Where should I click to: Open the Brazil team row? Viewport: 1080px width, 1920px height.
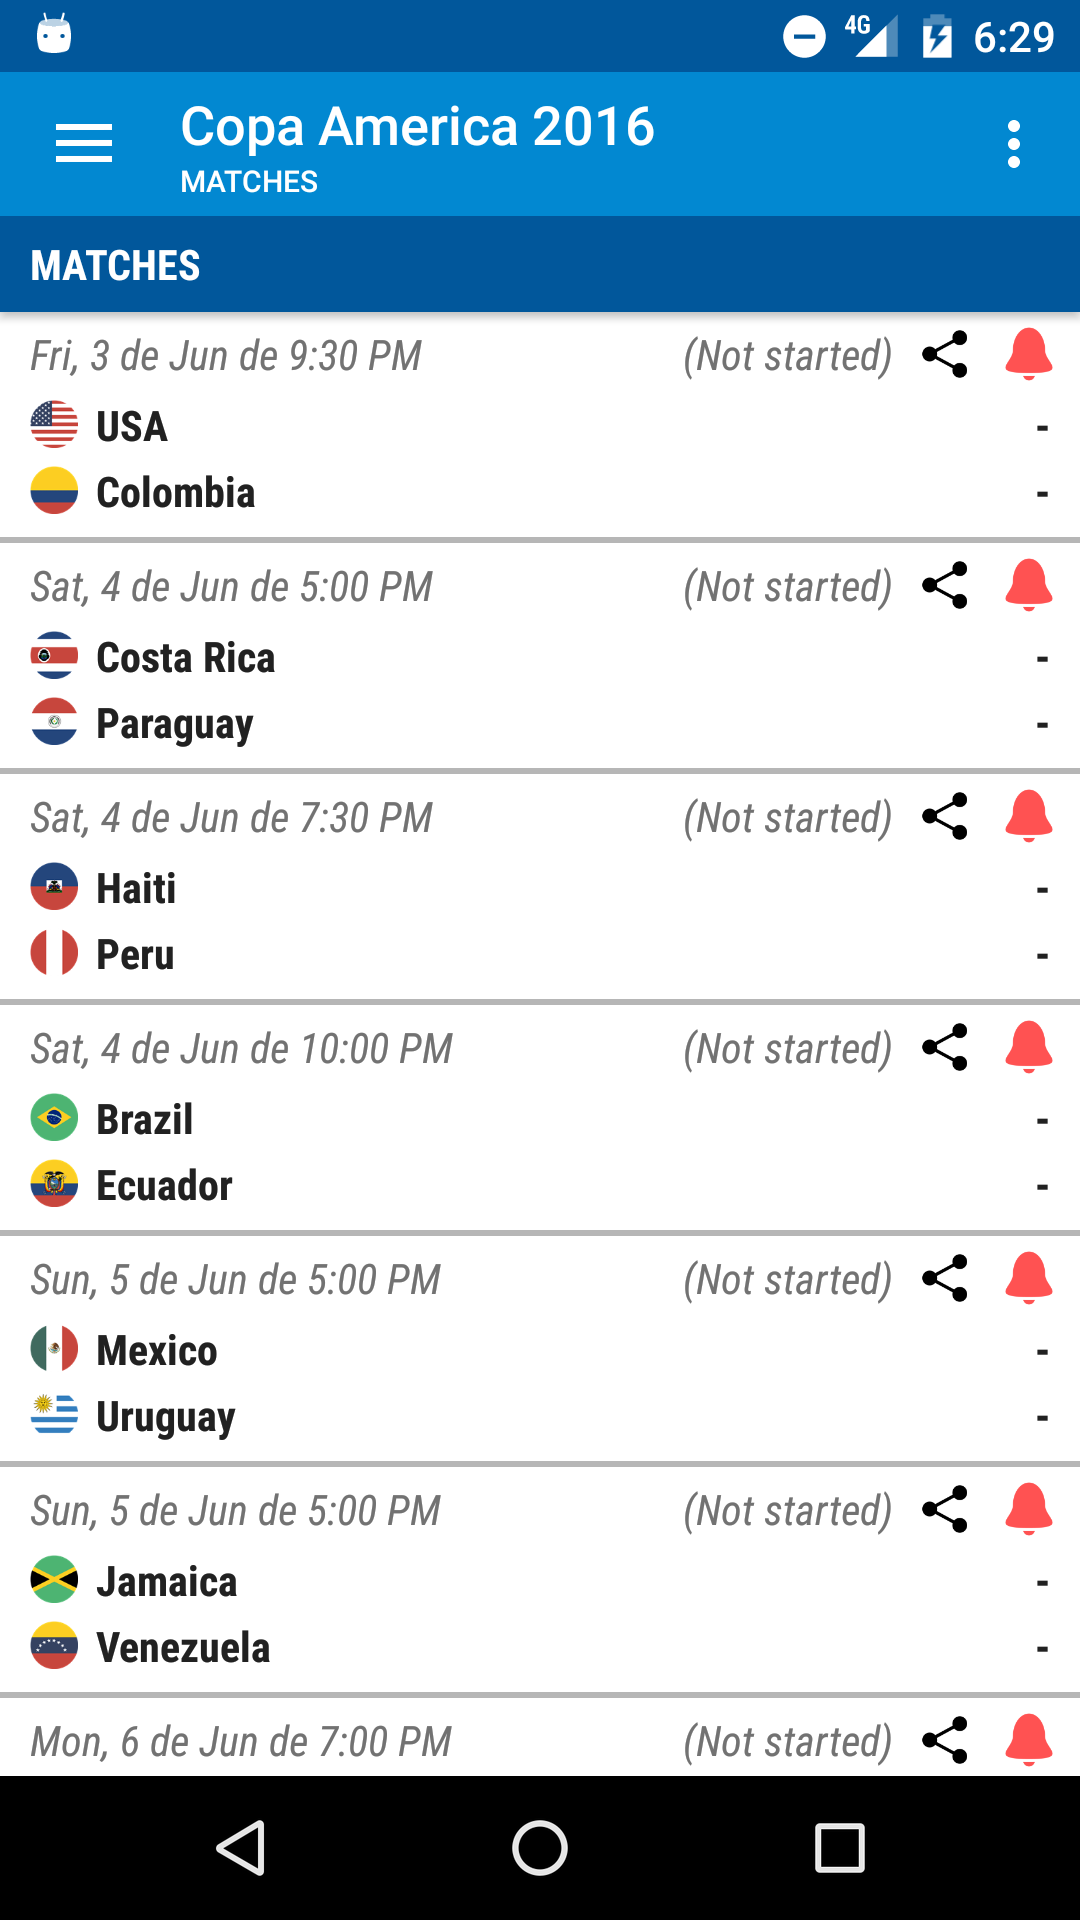[x=540, y=1119]
